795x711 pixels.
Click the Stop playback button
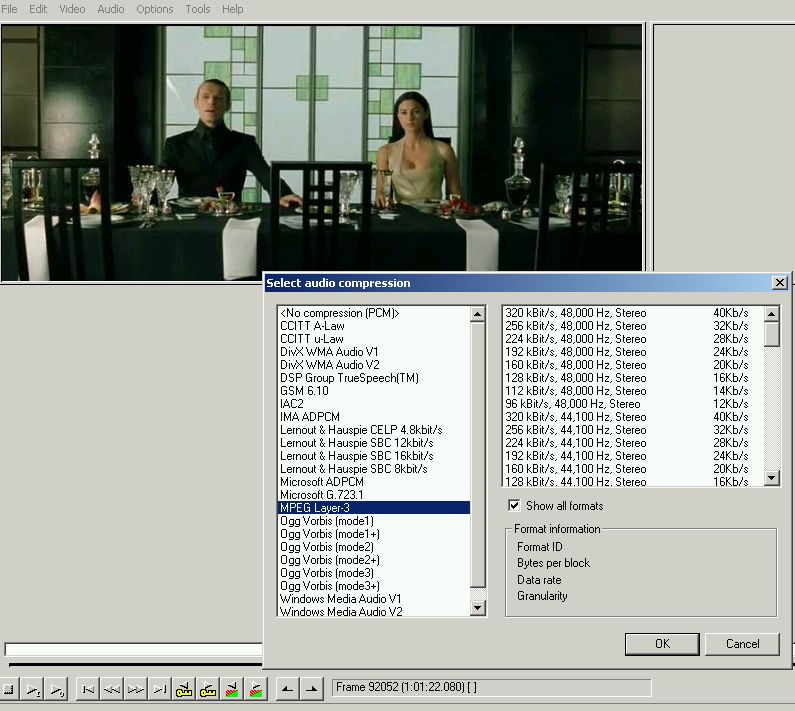click(x=8, y=689)
